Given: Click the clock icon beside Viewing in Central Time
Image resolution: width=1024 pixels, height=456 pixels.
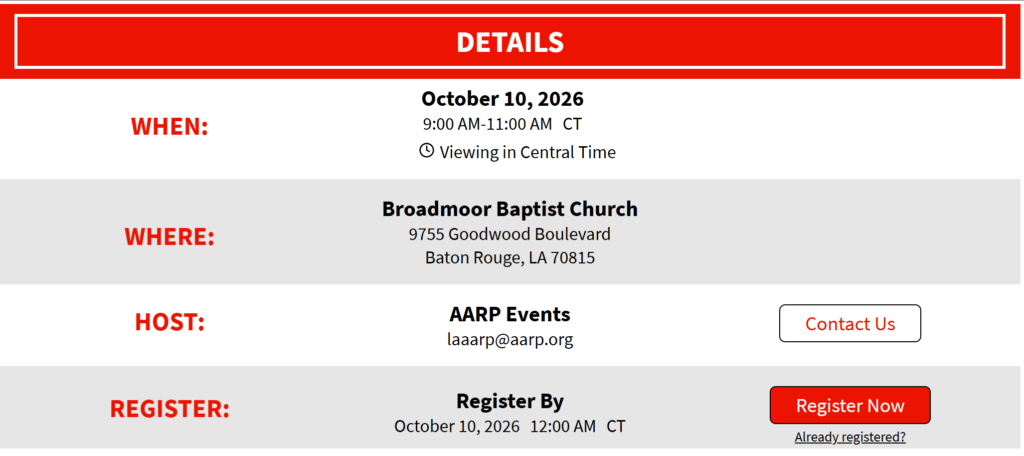Looking at the screenshot, I should (x=426, y=152).
